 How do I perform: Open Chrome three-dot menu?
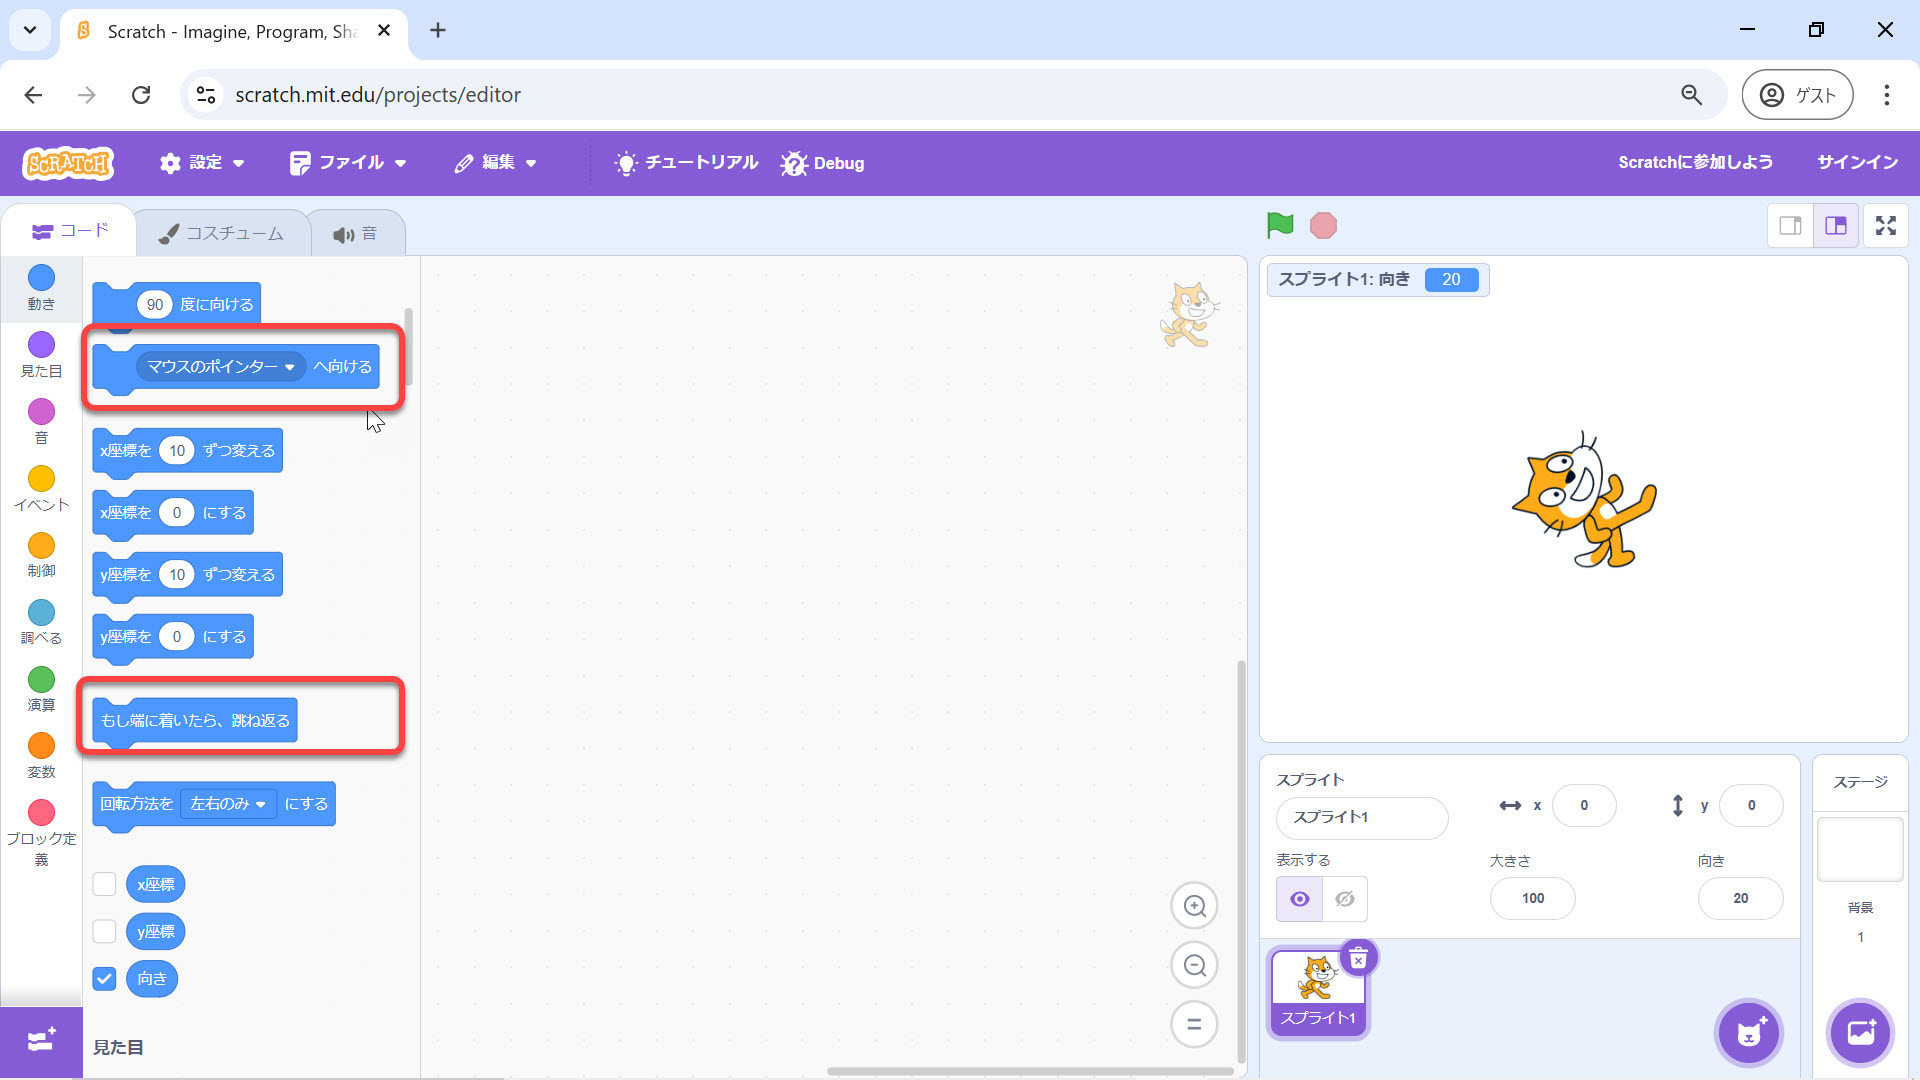coord(1886,95)
